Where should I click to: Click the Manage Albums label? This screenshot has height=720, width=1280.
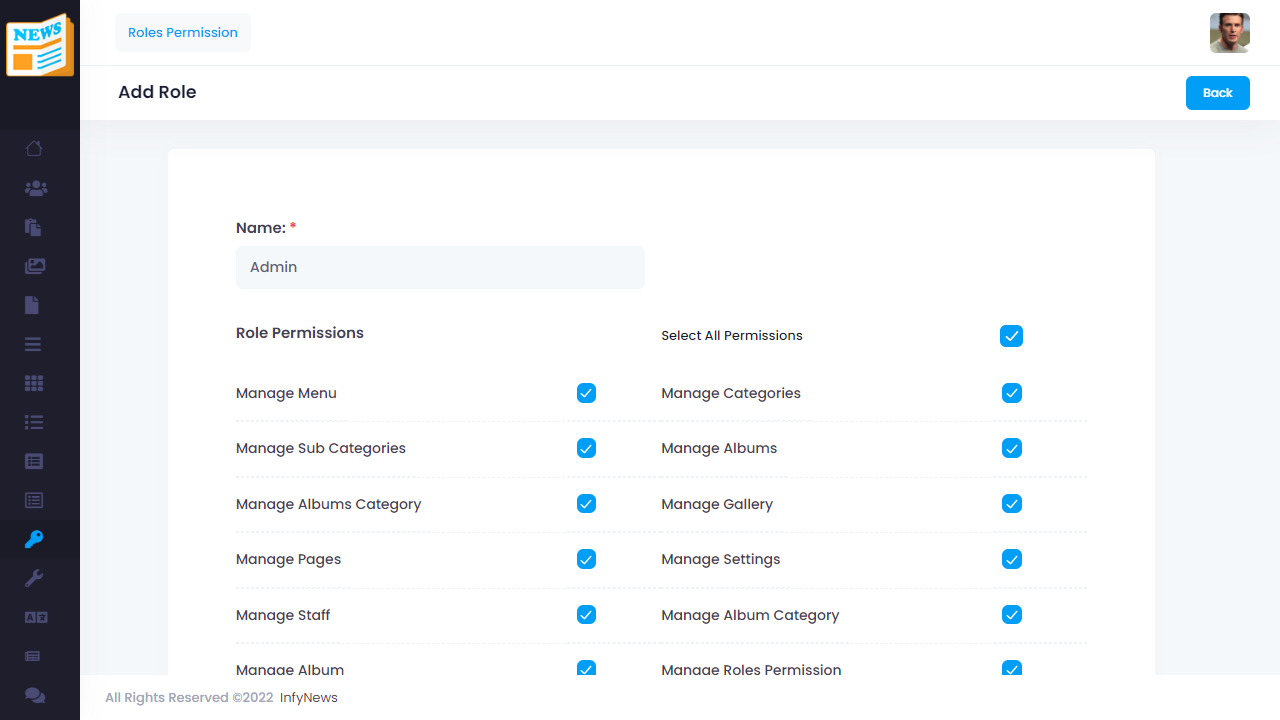coord(719,448)
